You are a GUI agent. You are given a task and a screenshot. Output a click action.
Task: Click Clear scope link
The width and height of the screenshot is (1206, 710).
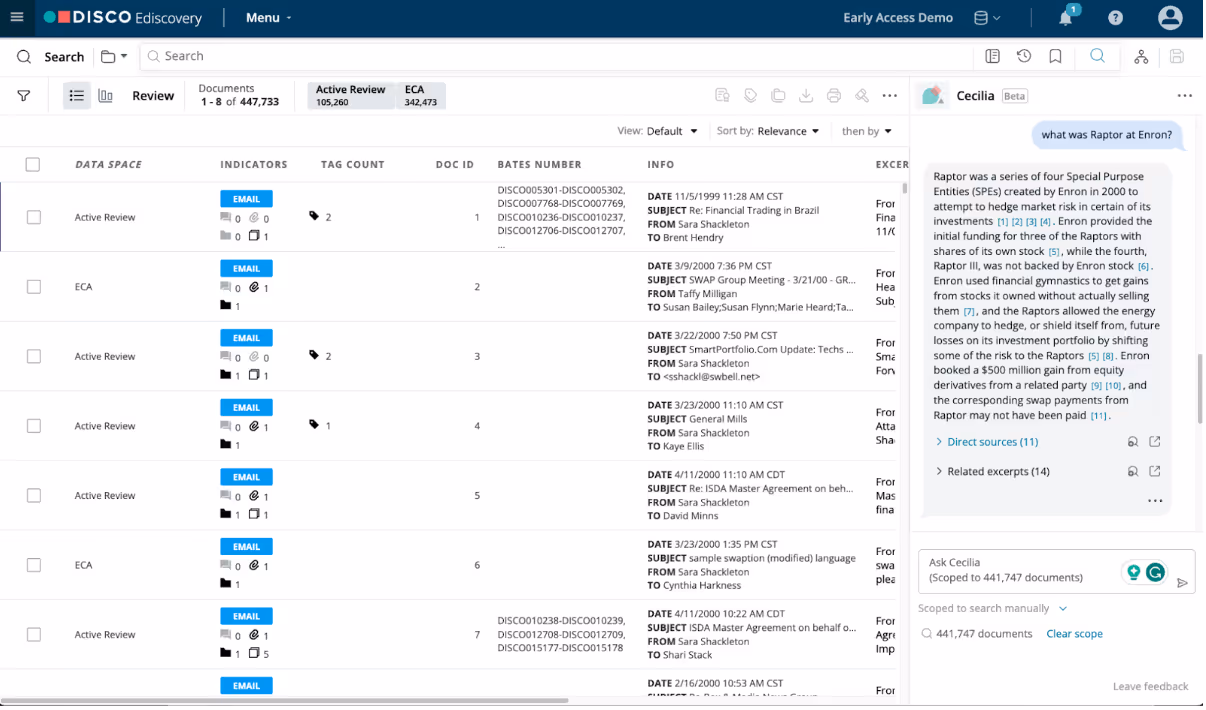[x=1074, y=634]
